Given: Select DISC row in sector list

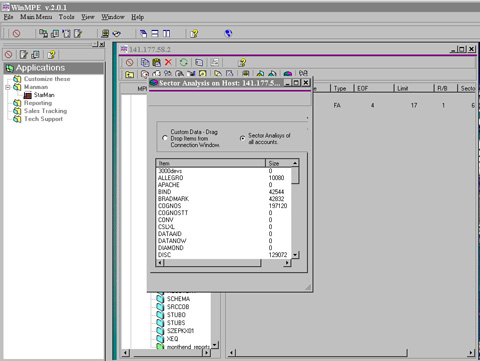Looking at the screenshot, I should [x=223, y=255].
